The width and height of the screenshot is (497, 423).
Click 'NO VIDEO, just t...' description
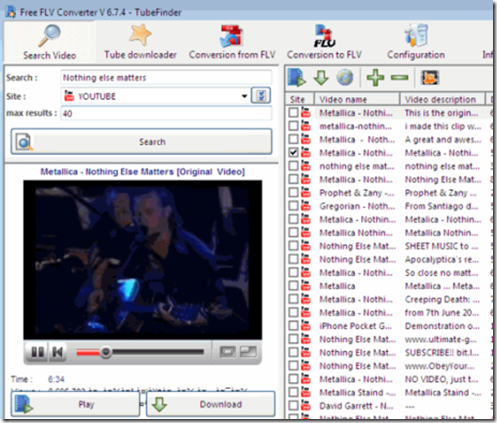pos(441,379)
